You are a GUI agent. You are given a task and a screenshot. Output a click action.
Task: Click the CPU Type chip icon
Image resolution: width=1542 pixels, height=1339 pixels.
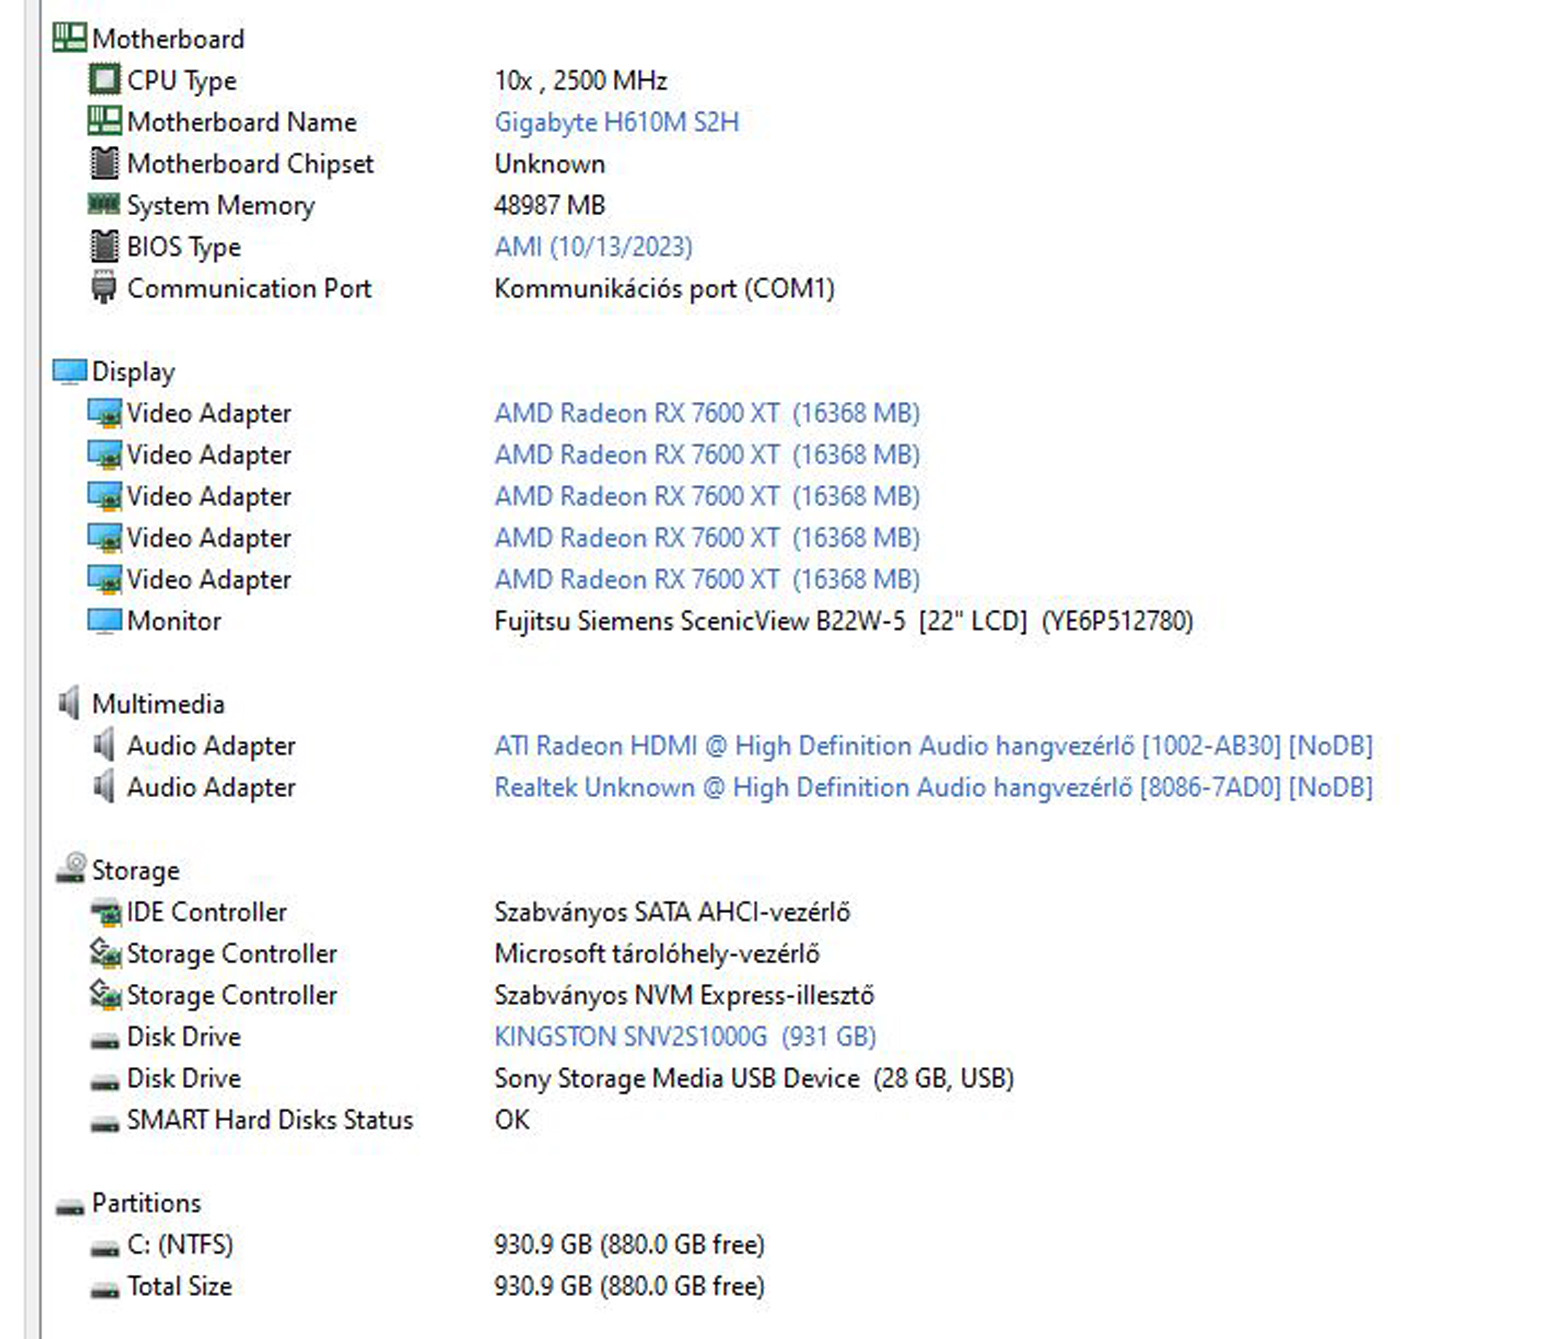click(x=104, y=79)
